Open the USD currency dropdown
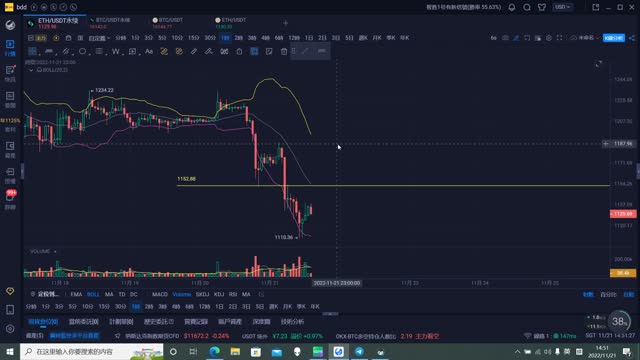640x360 pixels. 562,7
